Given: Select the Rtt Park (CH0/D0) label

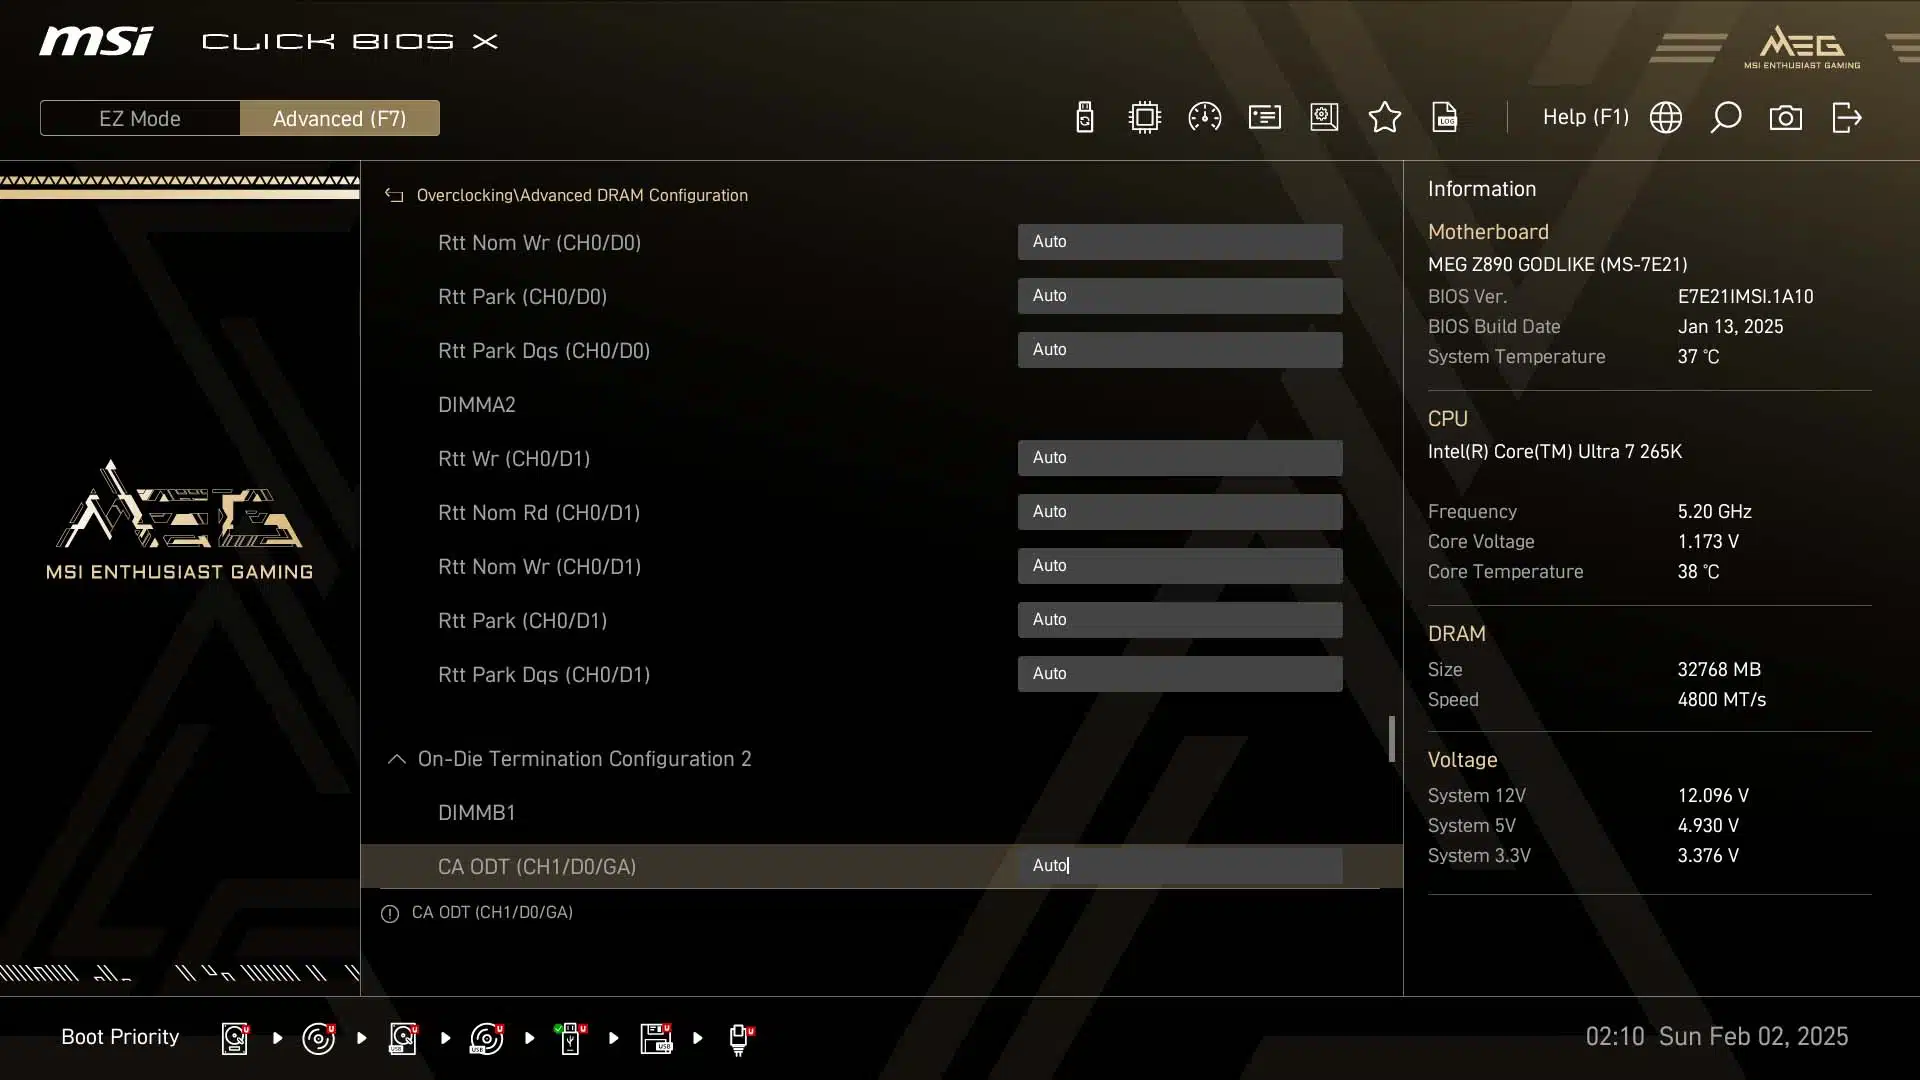Looking at the screenshot, I should click(522, 297).
